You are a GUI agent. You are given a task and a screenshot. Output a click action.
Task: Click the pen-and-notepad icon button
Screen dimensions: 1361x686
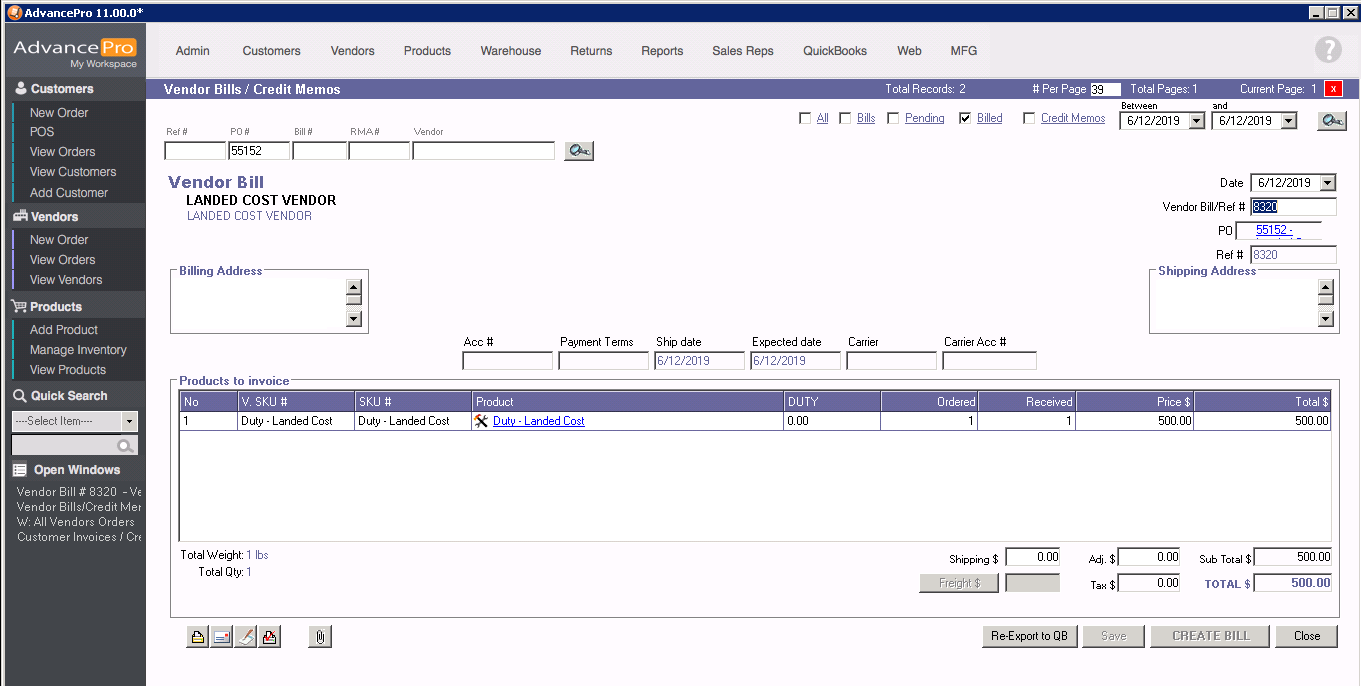click(246, 636)
